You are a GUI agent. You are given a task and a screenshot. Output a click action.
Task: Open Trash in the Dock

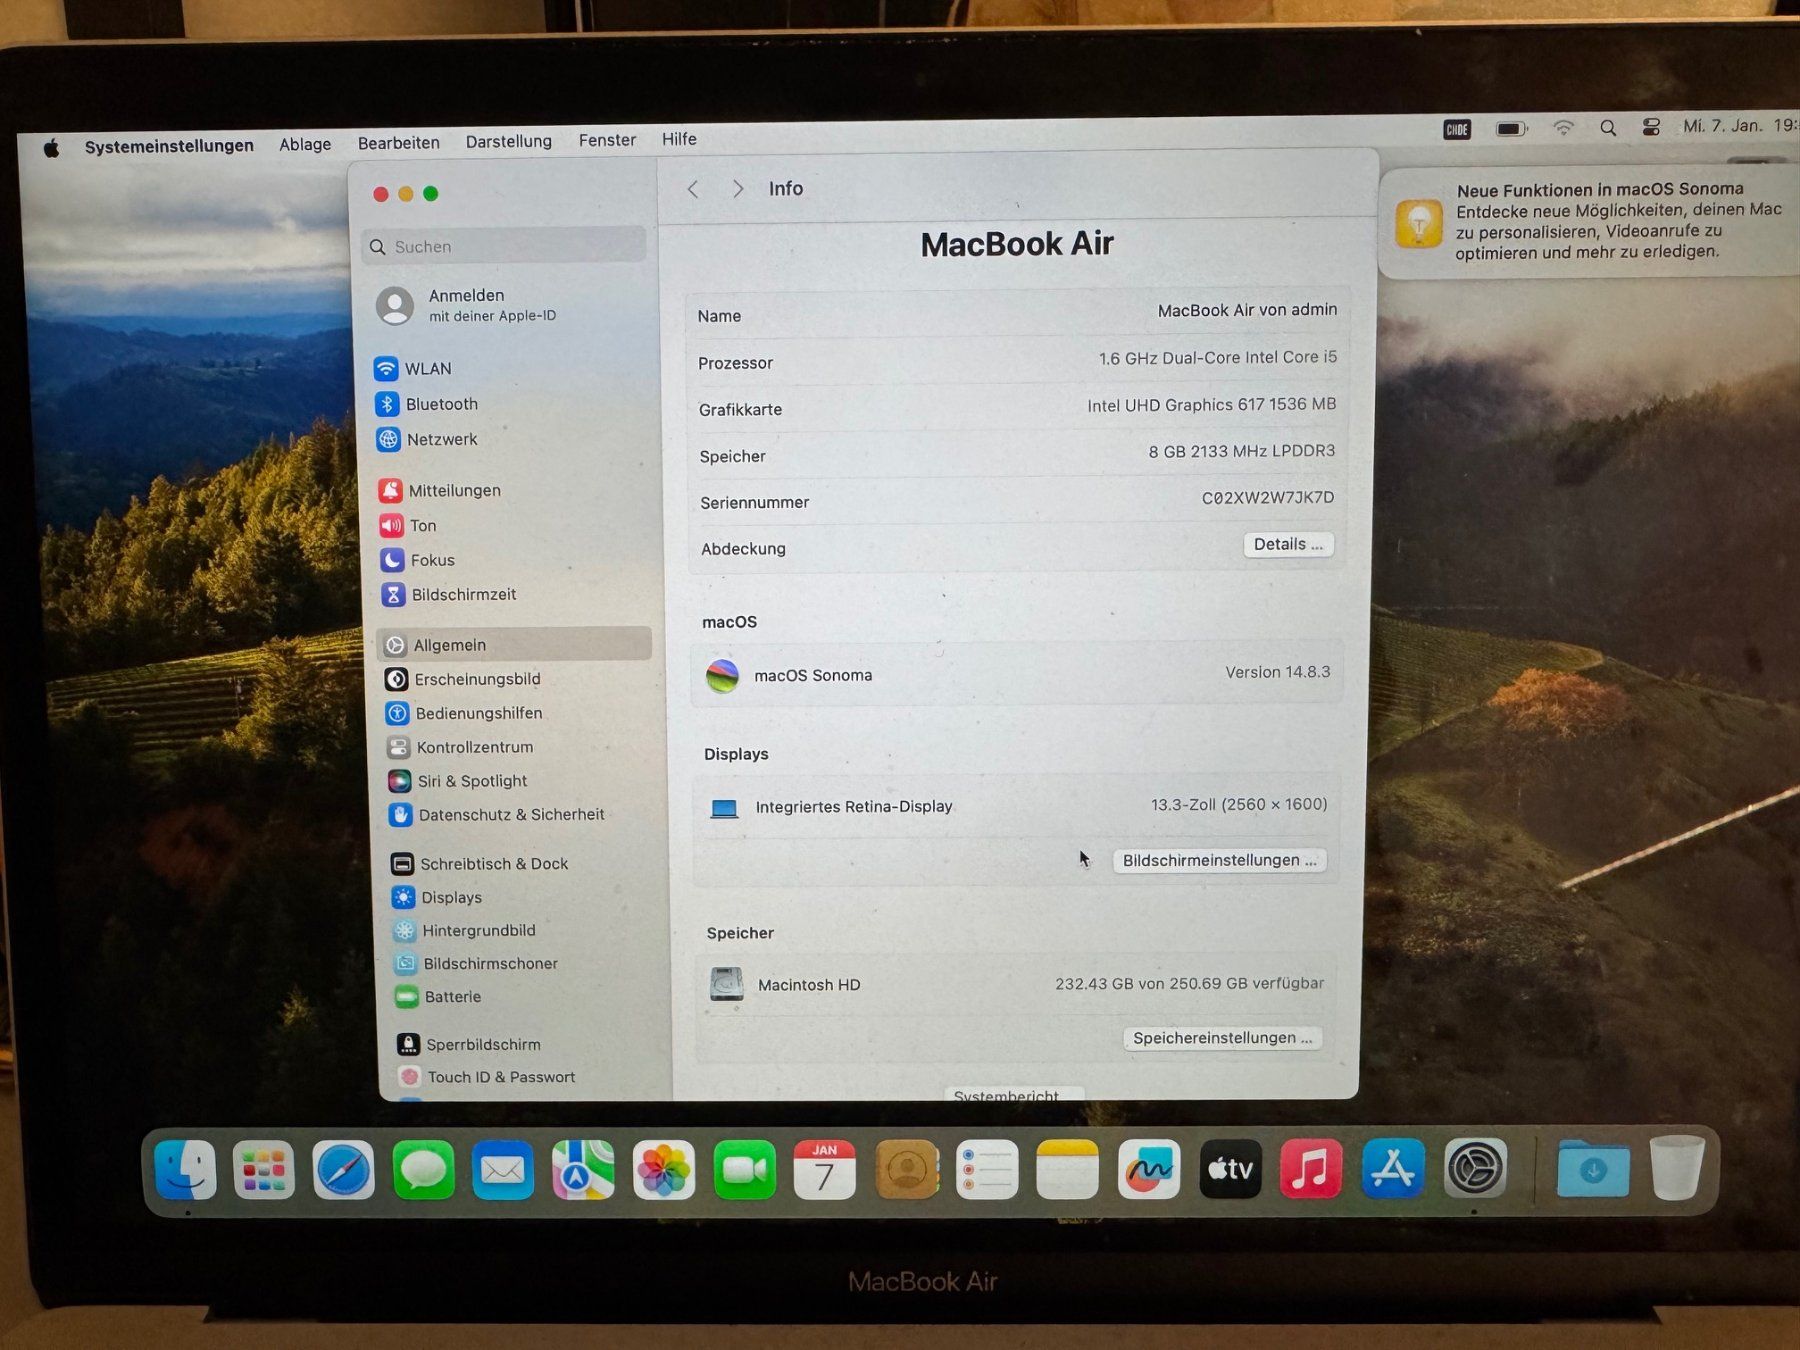tap(1677, 1167)
